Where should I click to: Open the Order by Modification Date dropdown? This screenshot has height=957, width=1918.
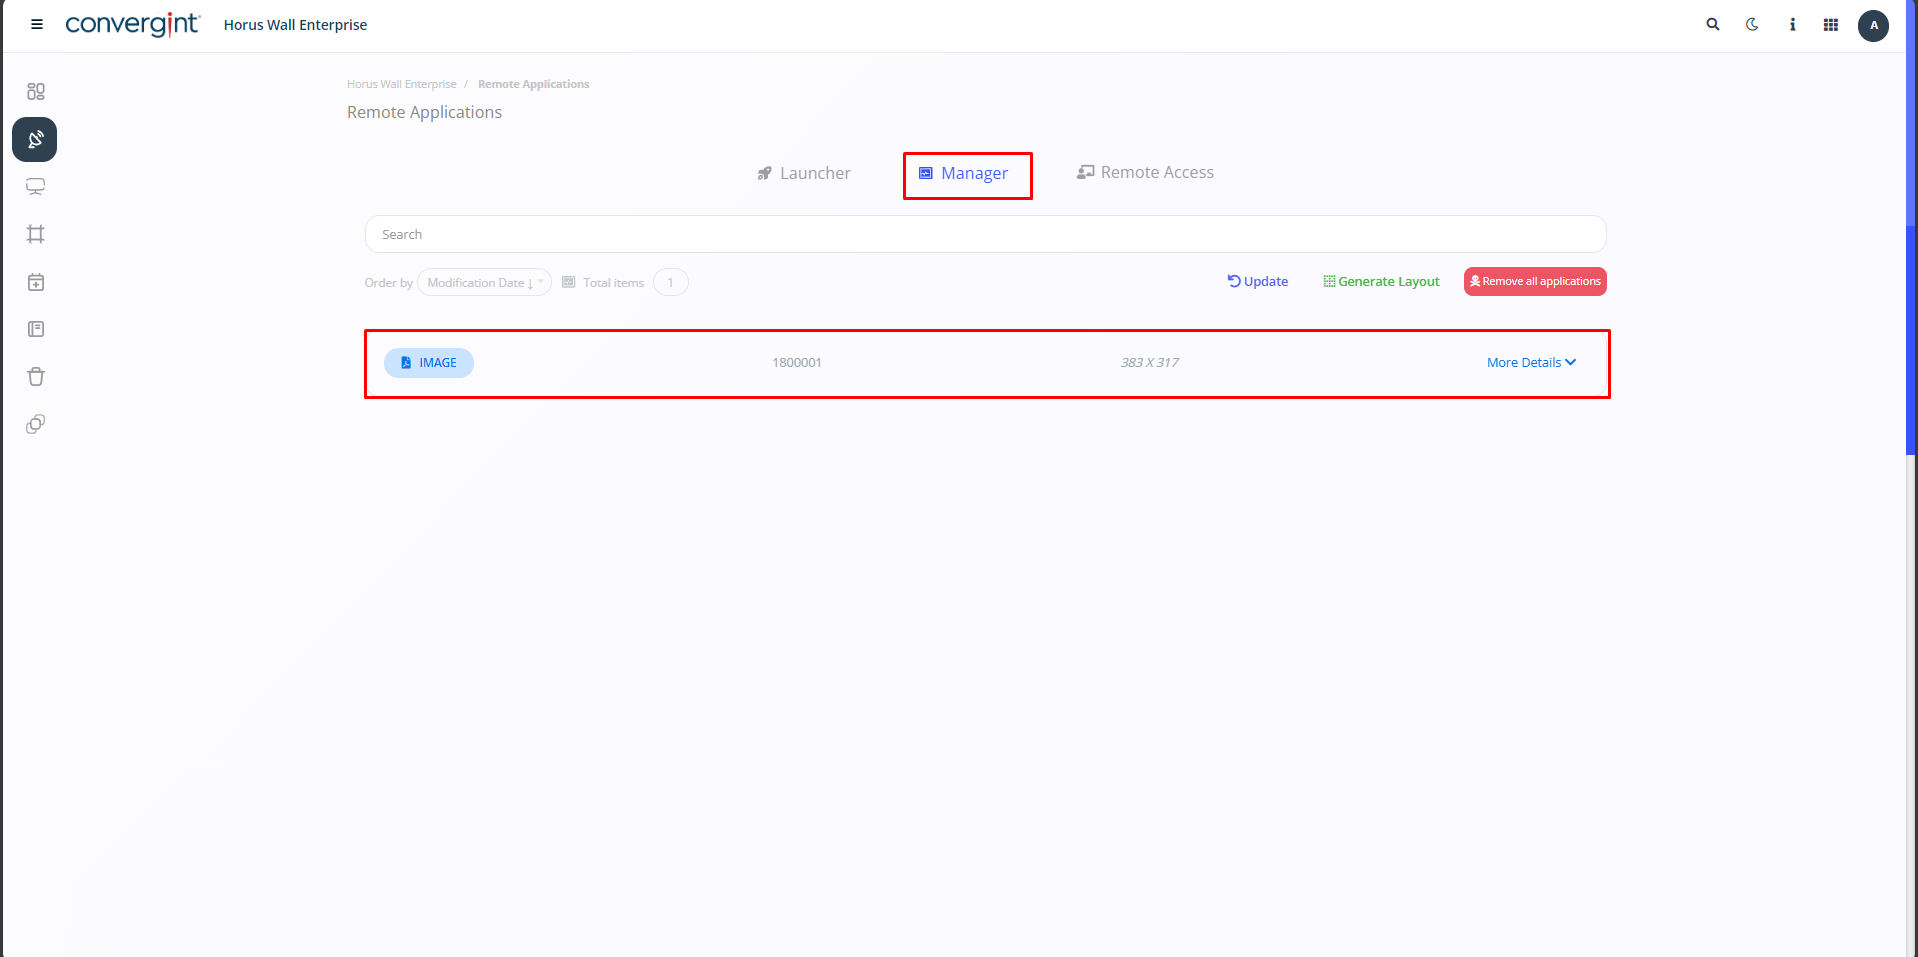(x=484, y=283)
